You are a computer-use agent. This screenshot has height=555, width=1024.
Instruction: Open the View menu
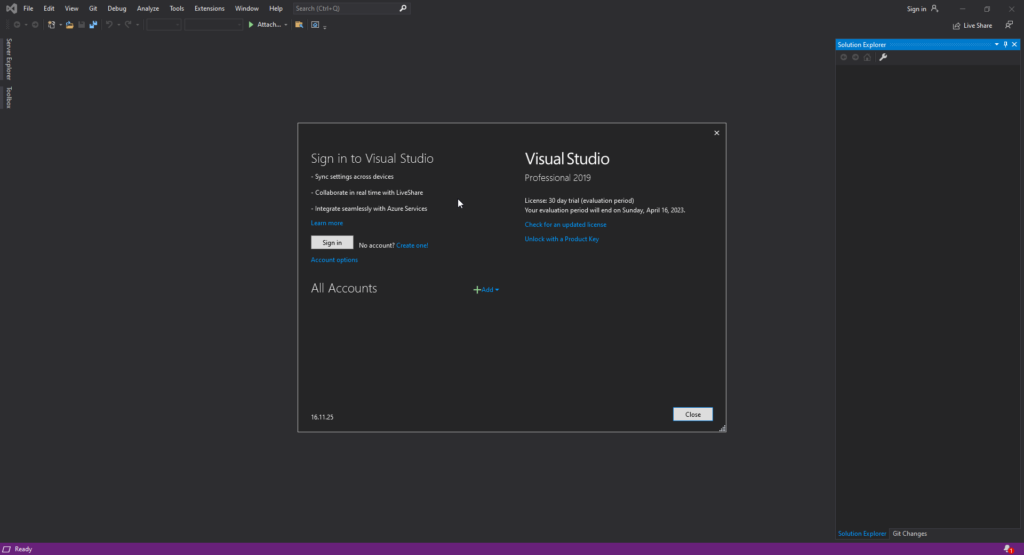point(71,8)
